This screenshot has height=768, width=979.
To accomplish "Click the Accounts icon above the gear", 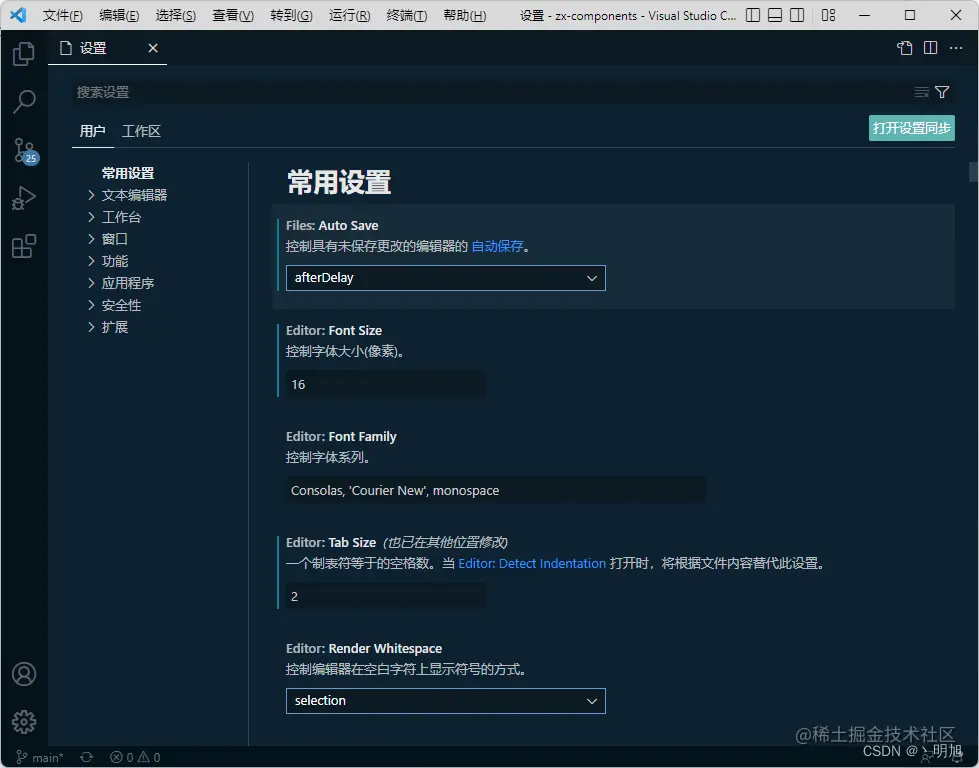I will click(23, 674).
